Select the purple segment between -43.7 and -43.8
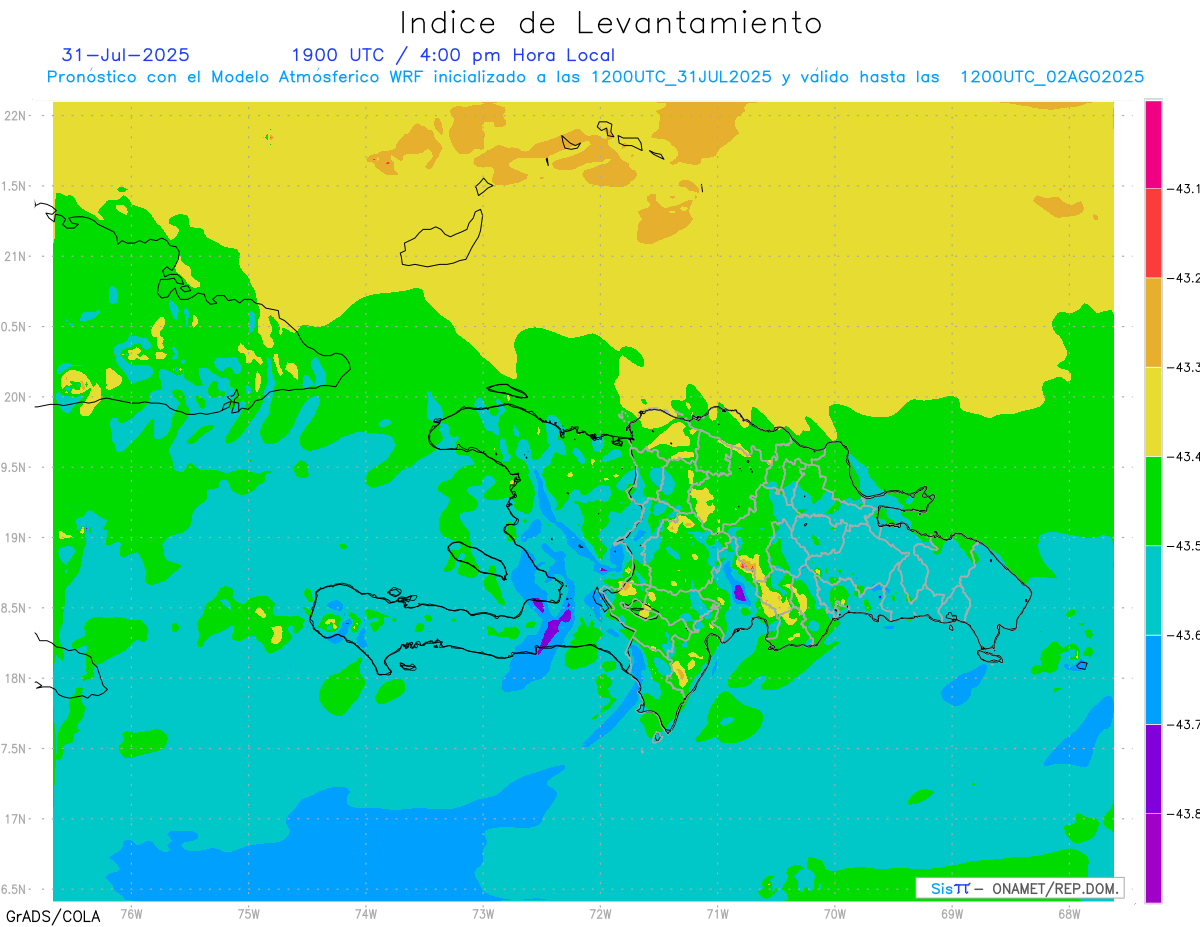Viewport: 1200px width, 927px height. tap(1153, 768)
